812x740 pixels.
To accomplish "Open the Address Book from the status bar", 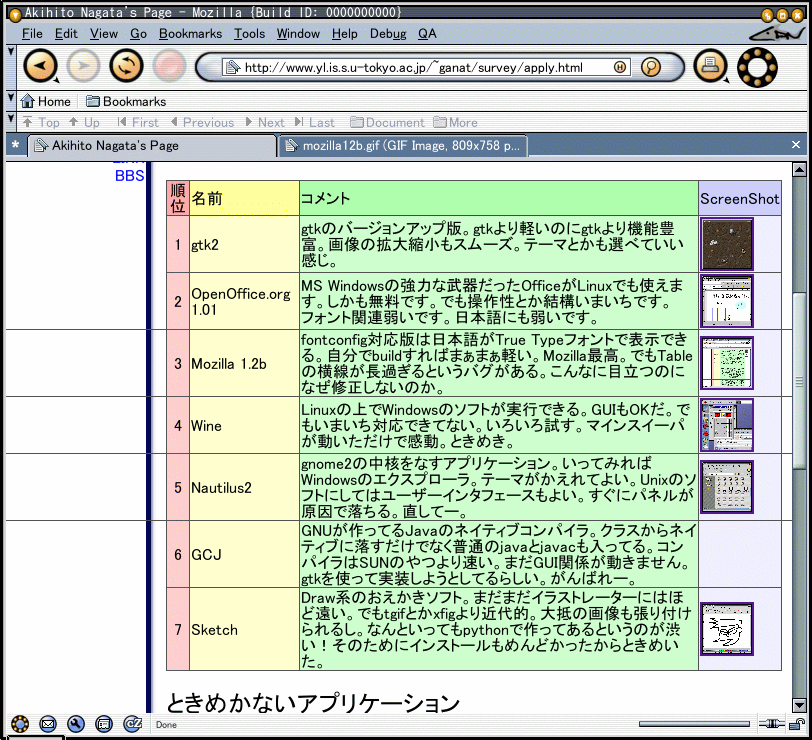I will pos(104,723).
